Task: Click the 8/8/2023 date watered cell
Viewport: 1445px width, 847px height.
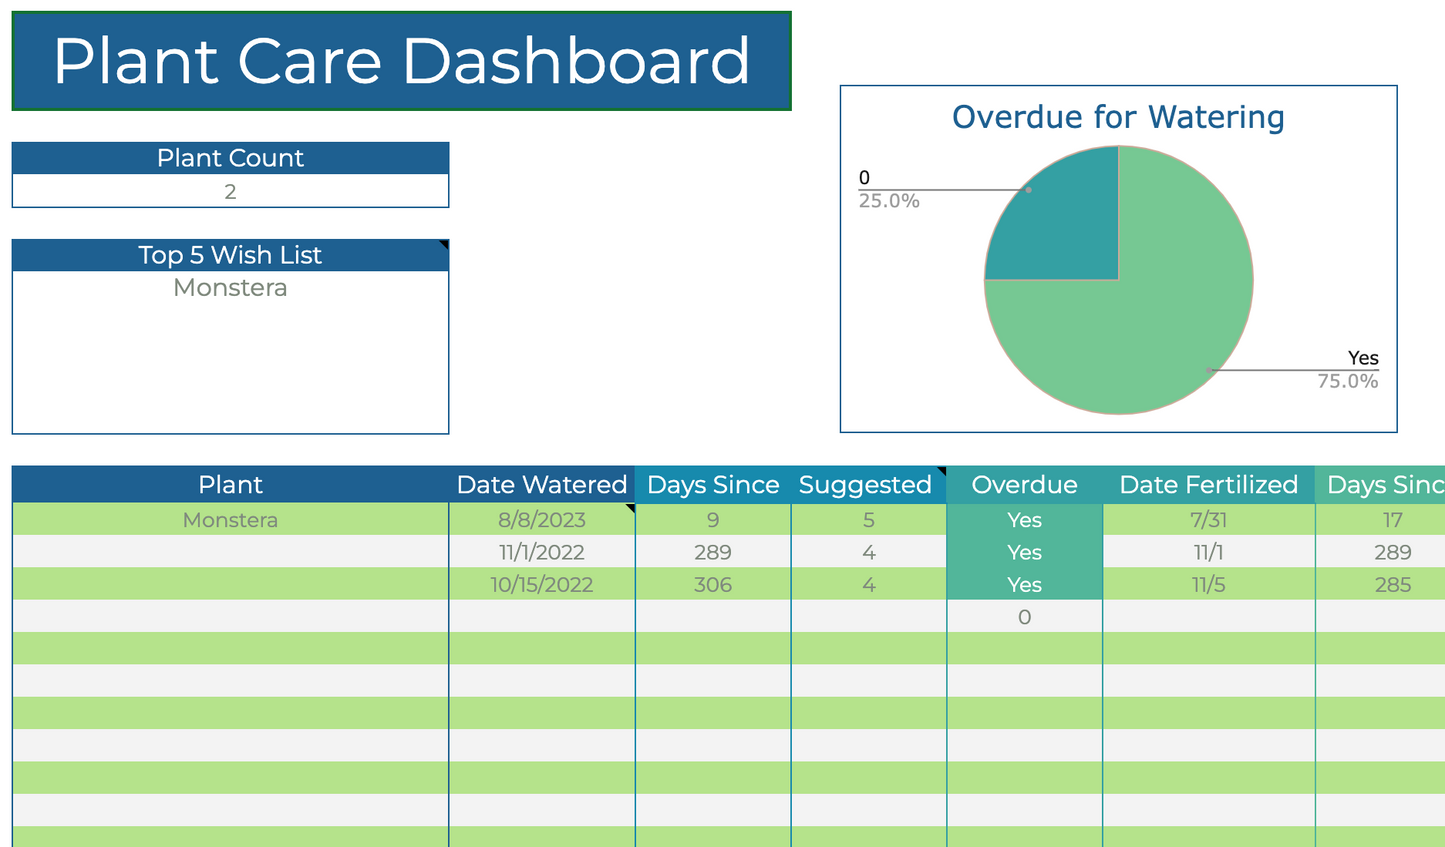Action: click(x=541, y=520)
